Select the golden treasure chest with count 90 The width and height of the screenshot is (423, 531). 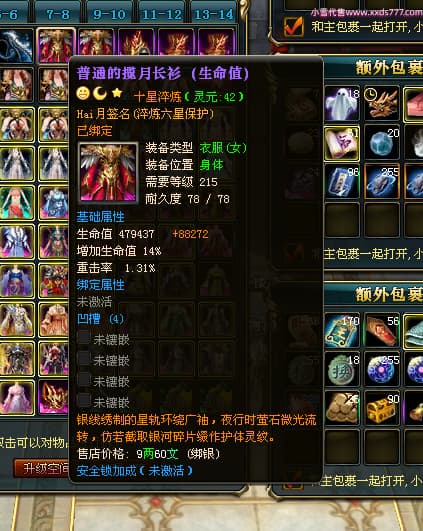pyautogui.click(x=382, y=408)
